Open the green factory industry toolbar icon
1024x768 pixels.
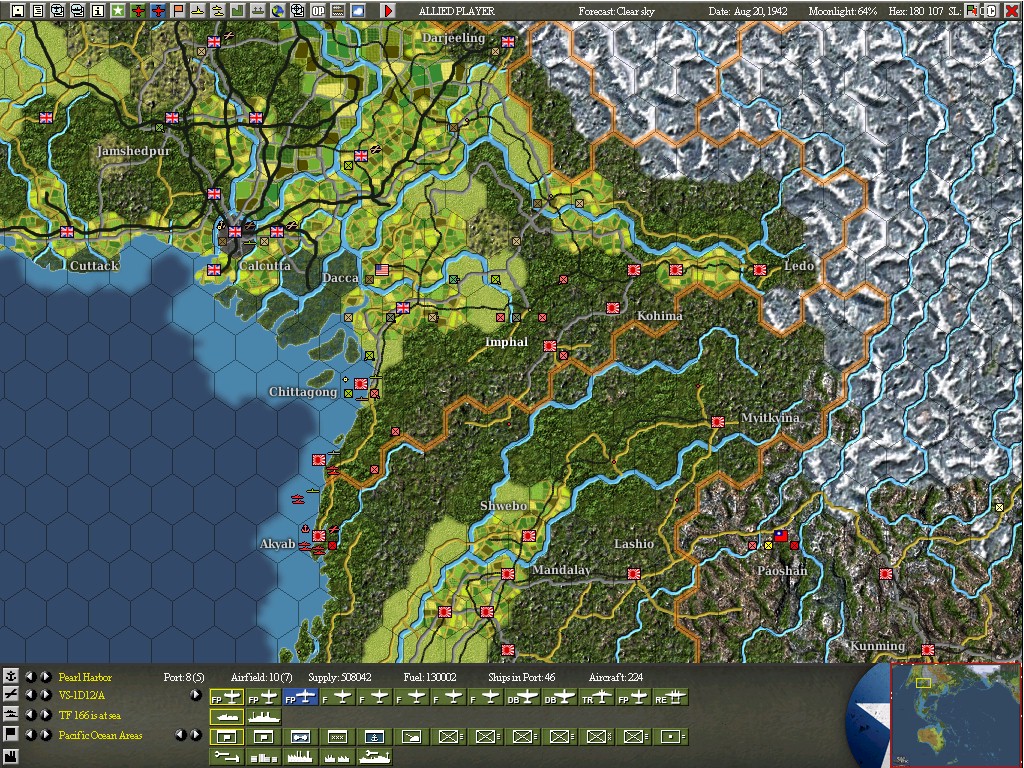point(238,10)
